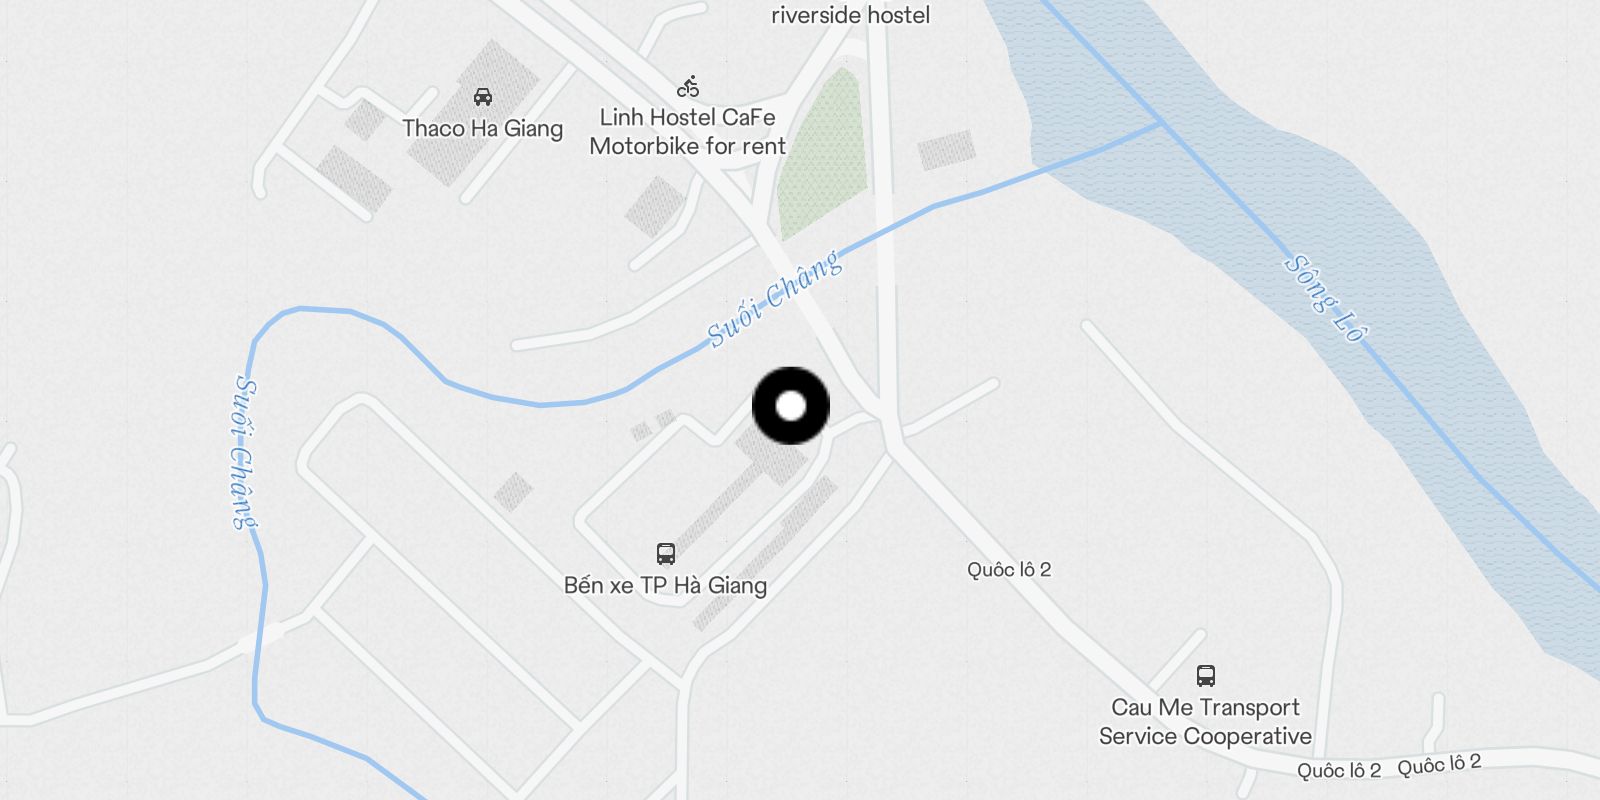Viewport: 1600px width, 800px height.
Task: Click the Quốc lô 2 label near bus station
Action: (1009, 570)
